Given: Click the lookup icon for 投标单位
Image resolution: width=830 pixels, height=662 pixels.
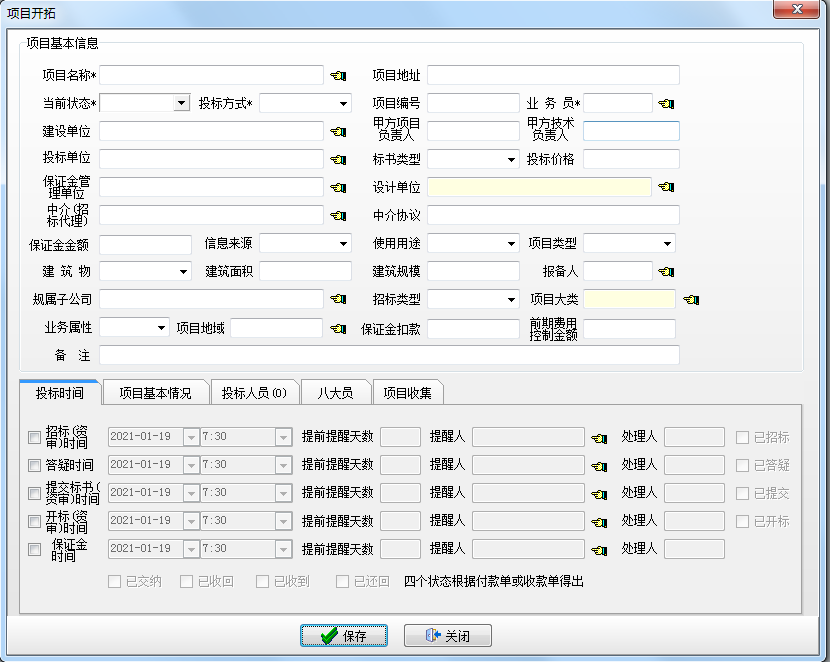Looking at the screenshot, I should tap(338, 159).
